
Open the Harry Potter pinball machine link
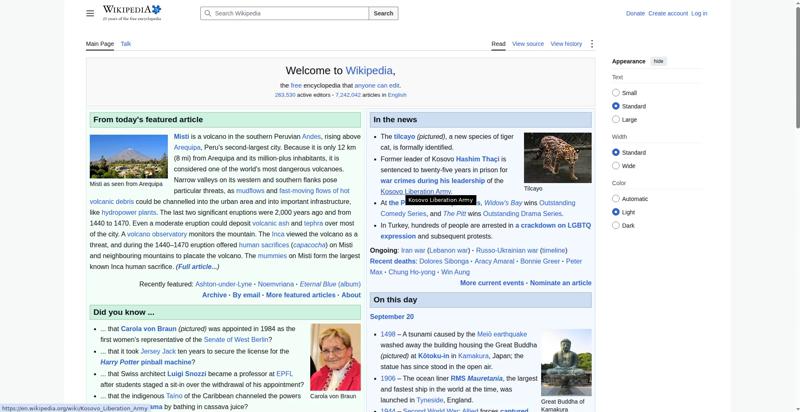(x=145, y=362)
